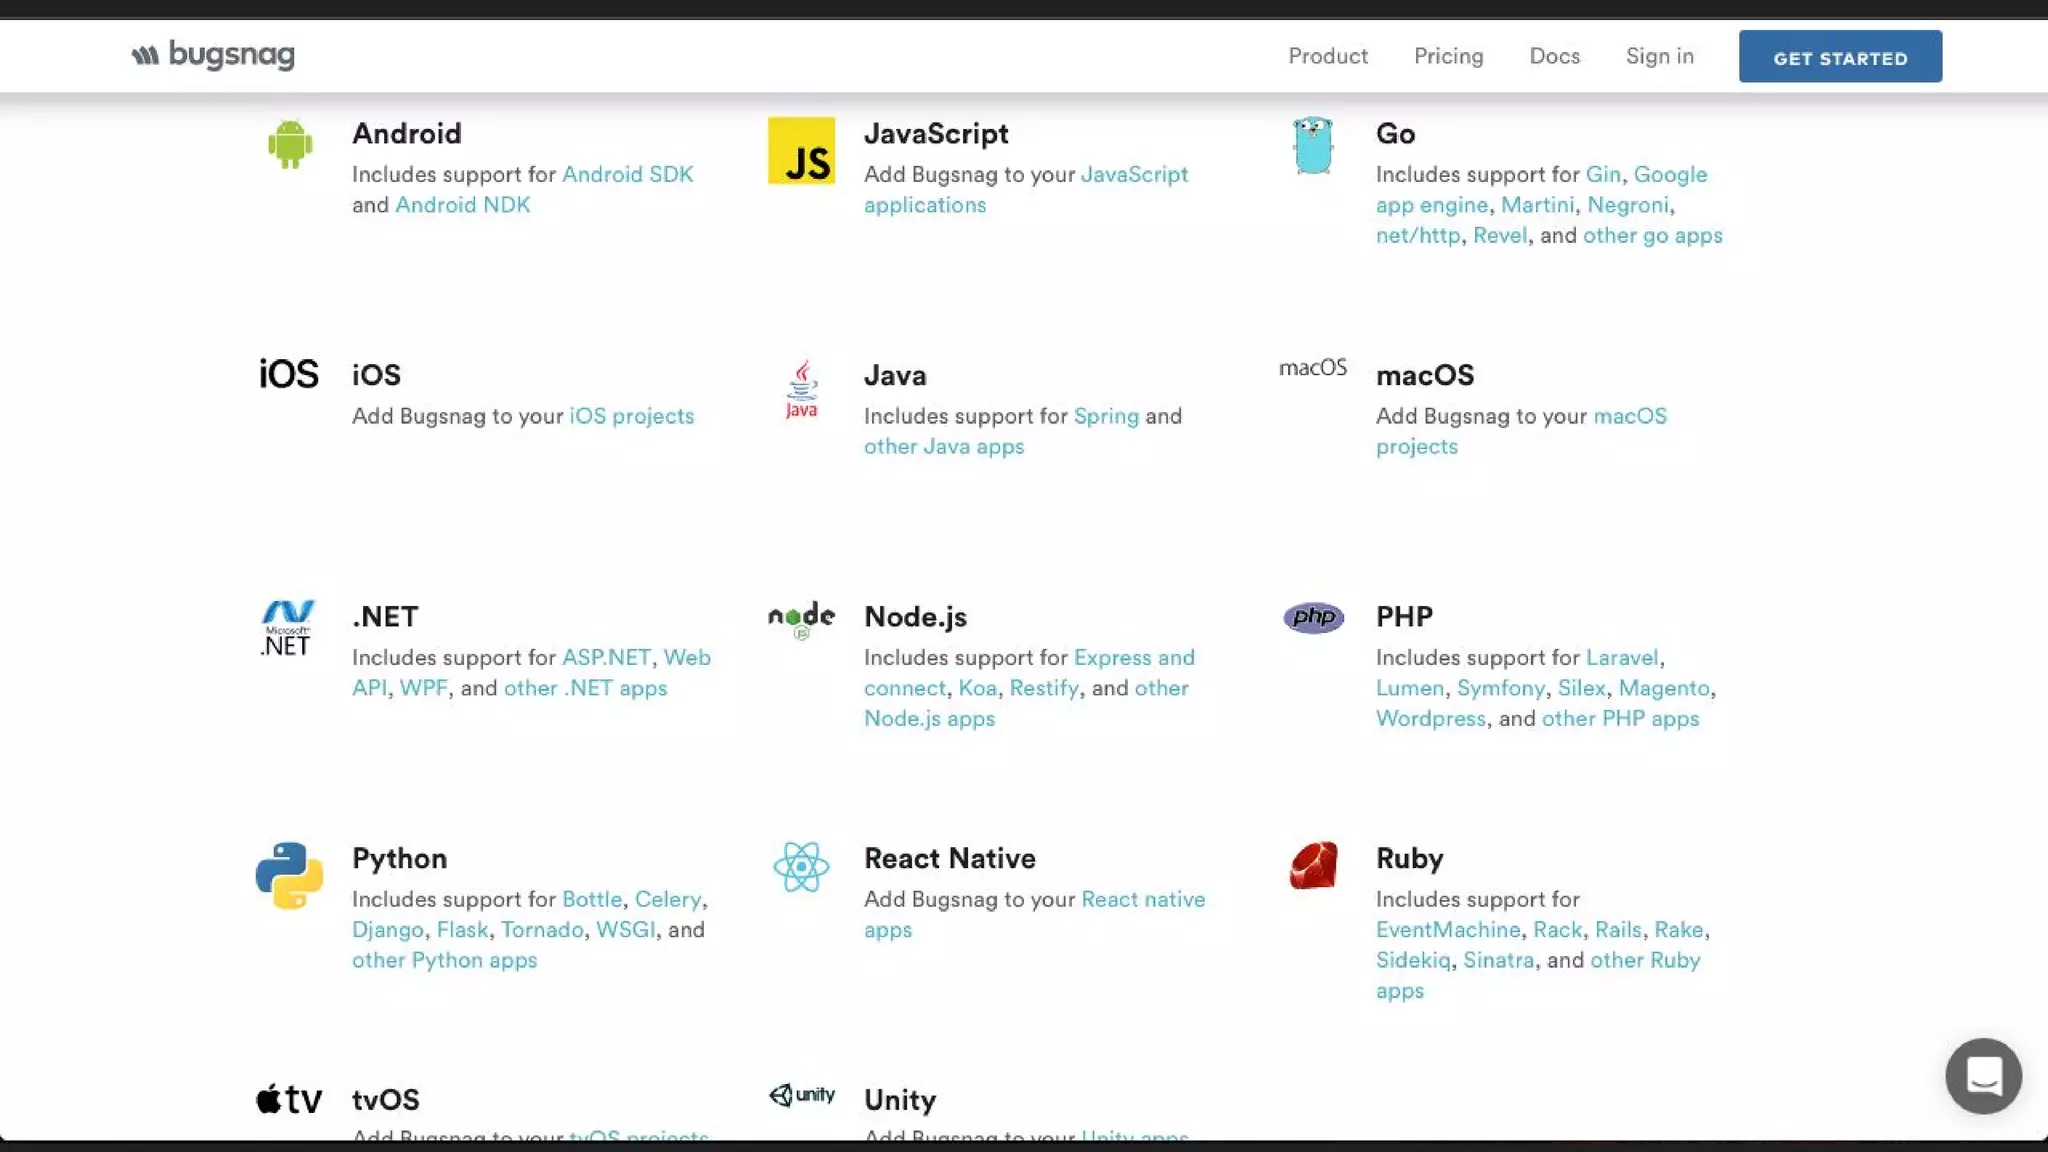The width and height of the screenshot is (2048, 1152).
Task: Go to Docs in the header
Action: click(1554, 56)
